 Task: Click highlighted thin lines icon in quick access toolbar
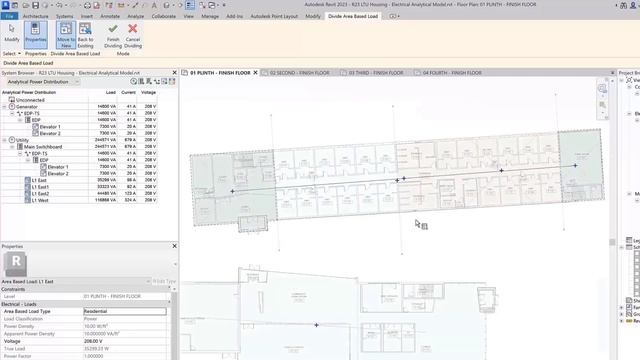190,5
